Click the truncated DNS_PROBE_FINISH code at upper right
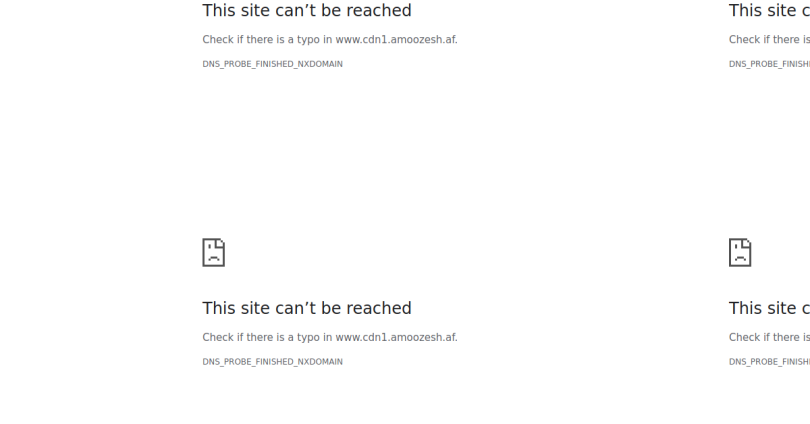This screenshot has height=424, width=810. (x=769, y=64)
